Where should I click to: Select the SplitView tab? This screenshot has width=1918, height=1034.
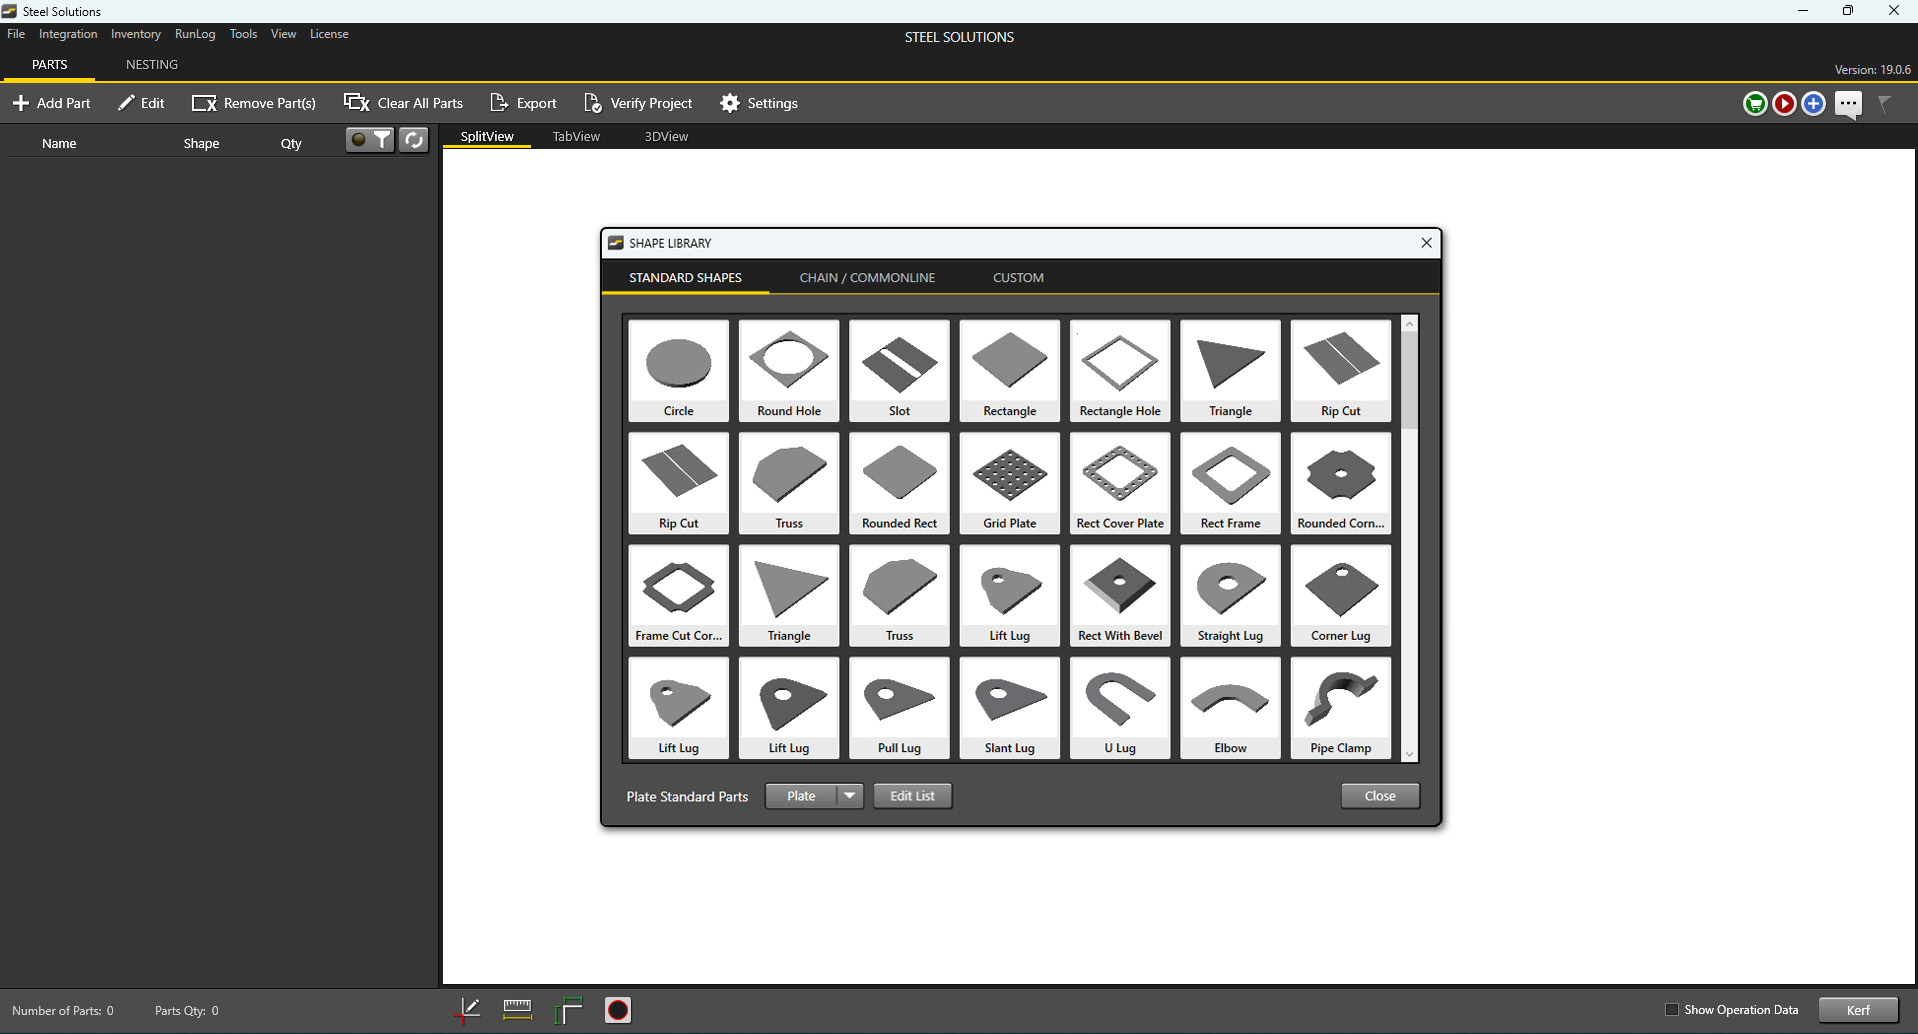pyautogui.click(x=487, y=137)
